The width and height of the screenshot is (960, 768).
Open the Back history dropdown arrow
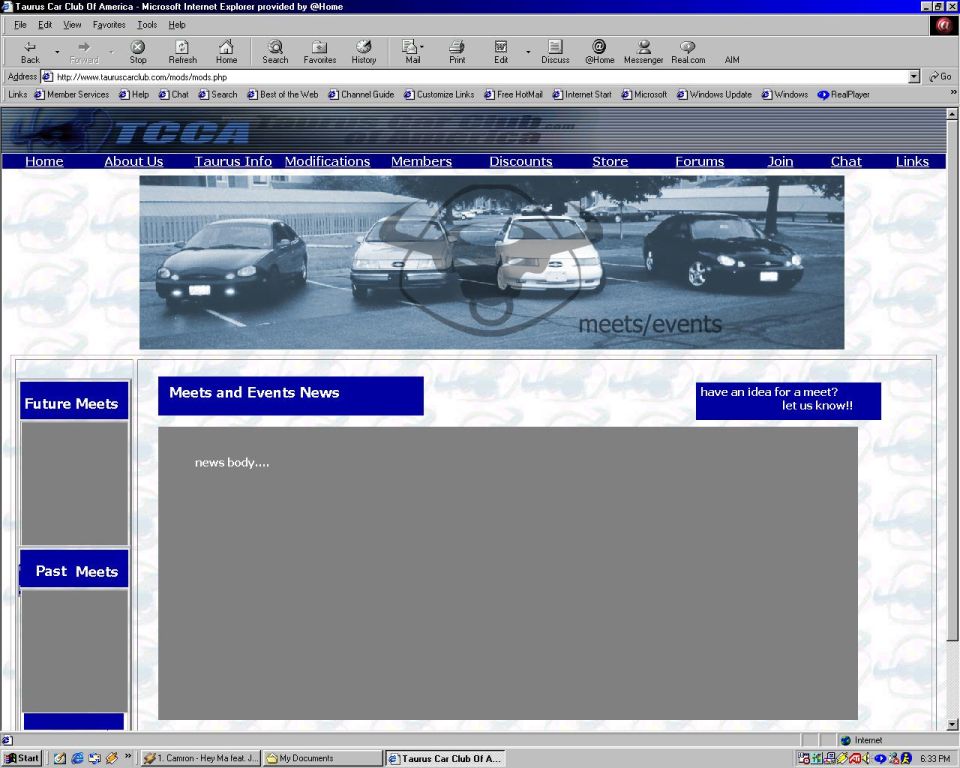(57, 53)
